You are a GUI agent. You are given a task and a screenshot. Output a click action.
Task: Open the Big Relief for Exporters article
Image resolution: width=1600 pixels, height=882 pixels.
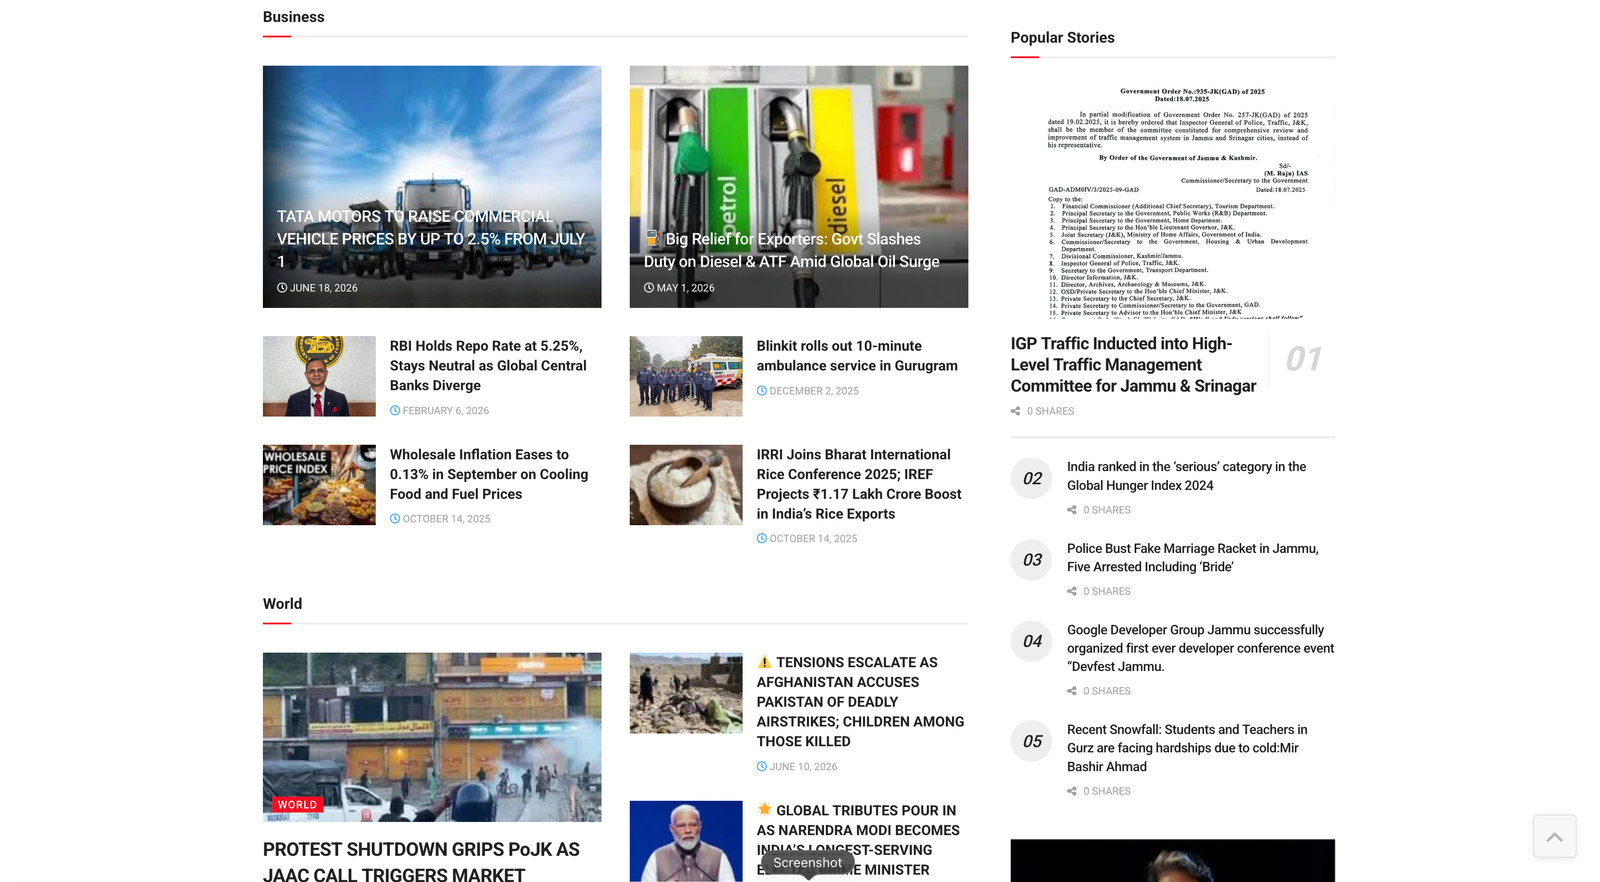pos(792,250)
